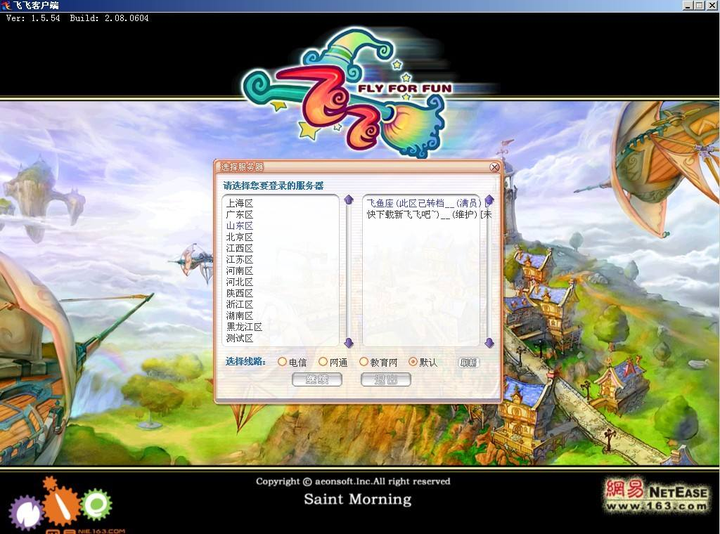Maximize the 飞飞客户端 window

tap(698, 6)
